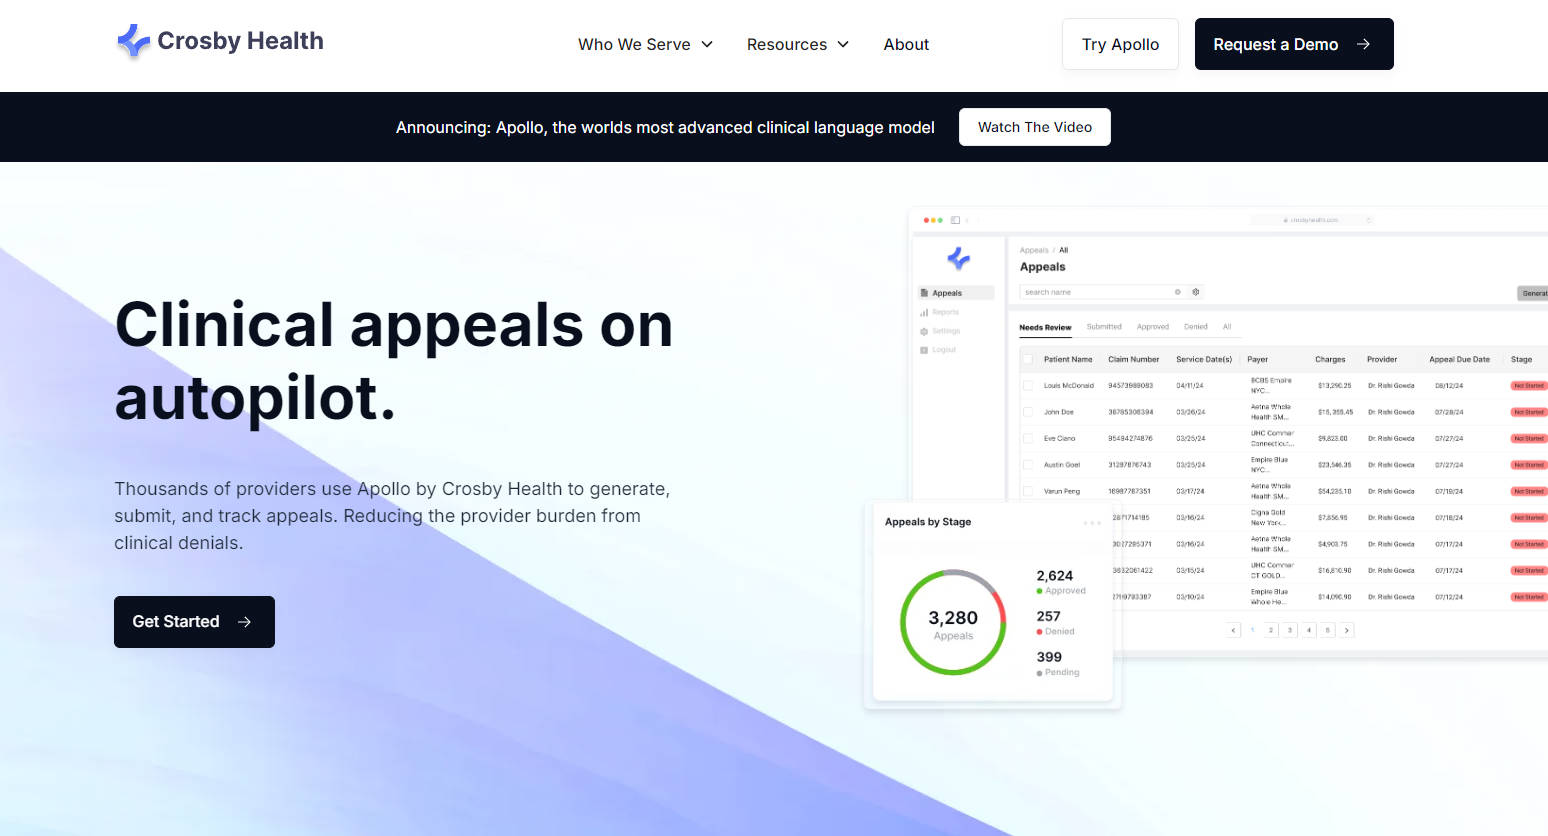The height and width of the screenshot is (836, 1548).
Task: Click the filter gear icon beside search
Action: (1195, 292)
